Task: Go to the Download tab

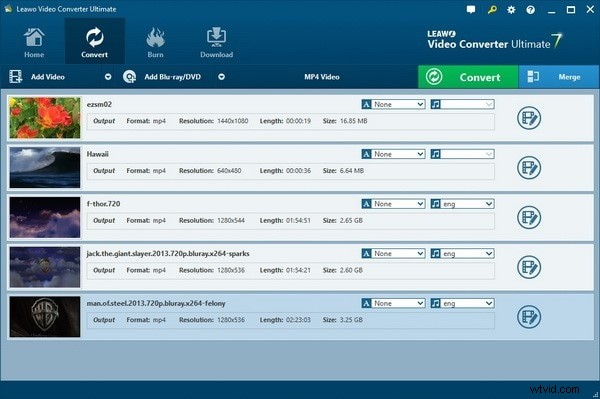Action: click(x=217, y=42)
